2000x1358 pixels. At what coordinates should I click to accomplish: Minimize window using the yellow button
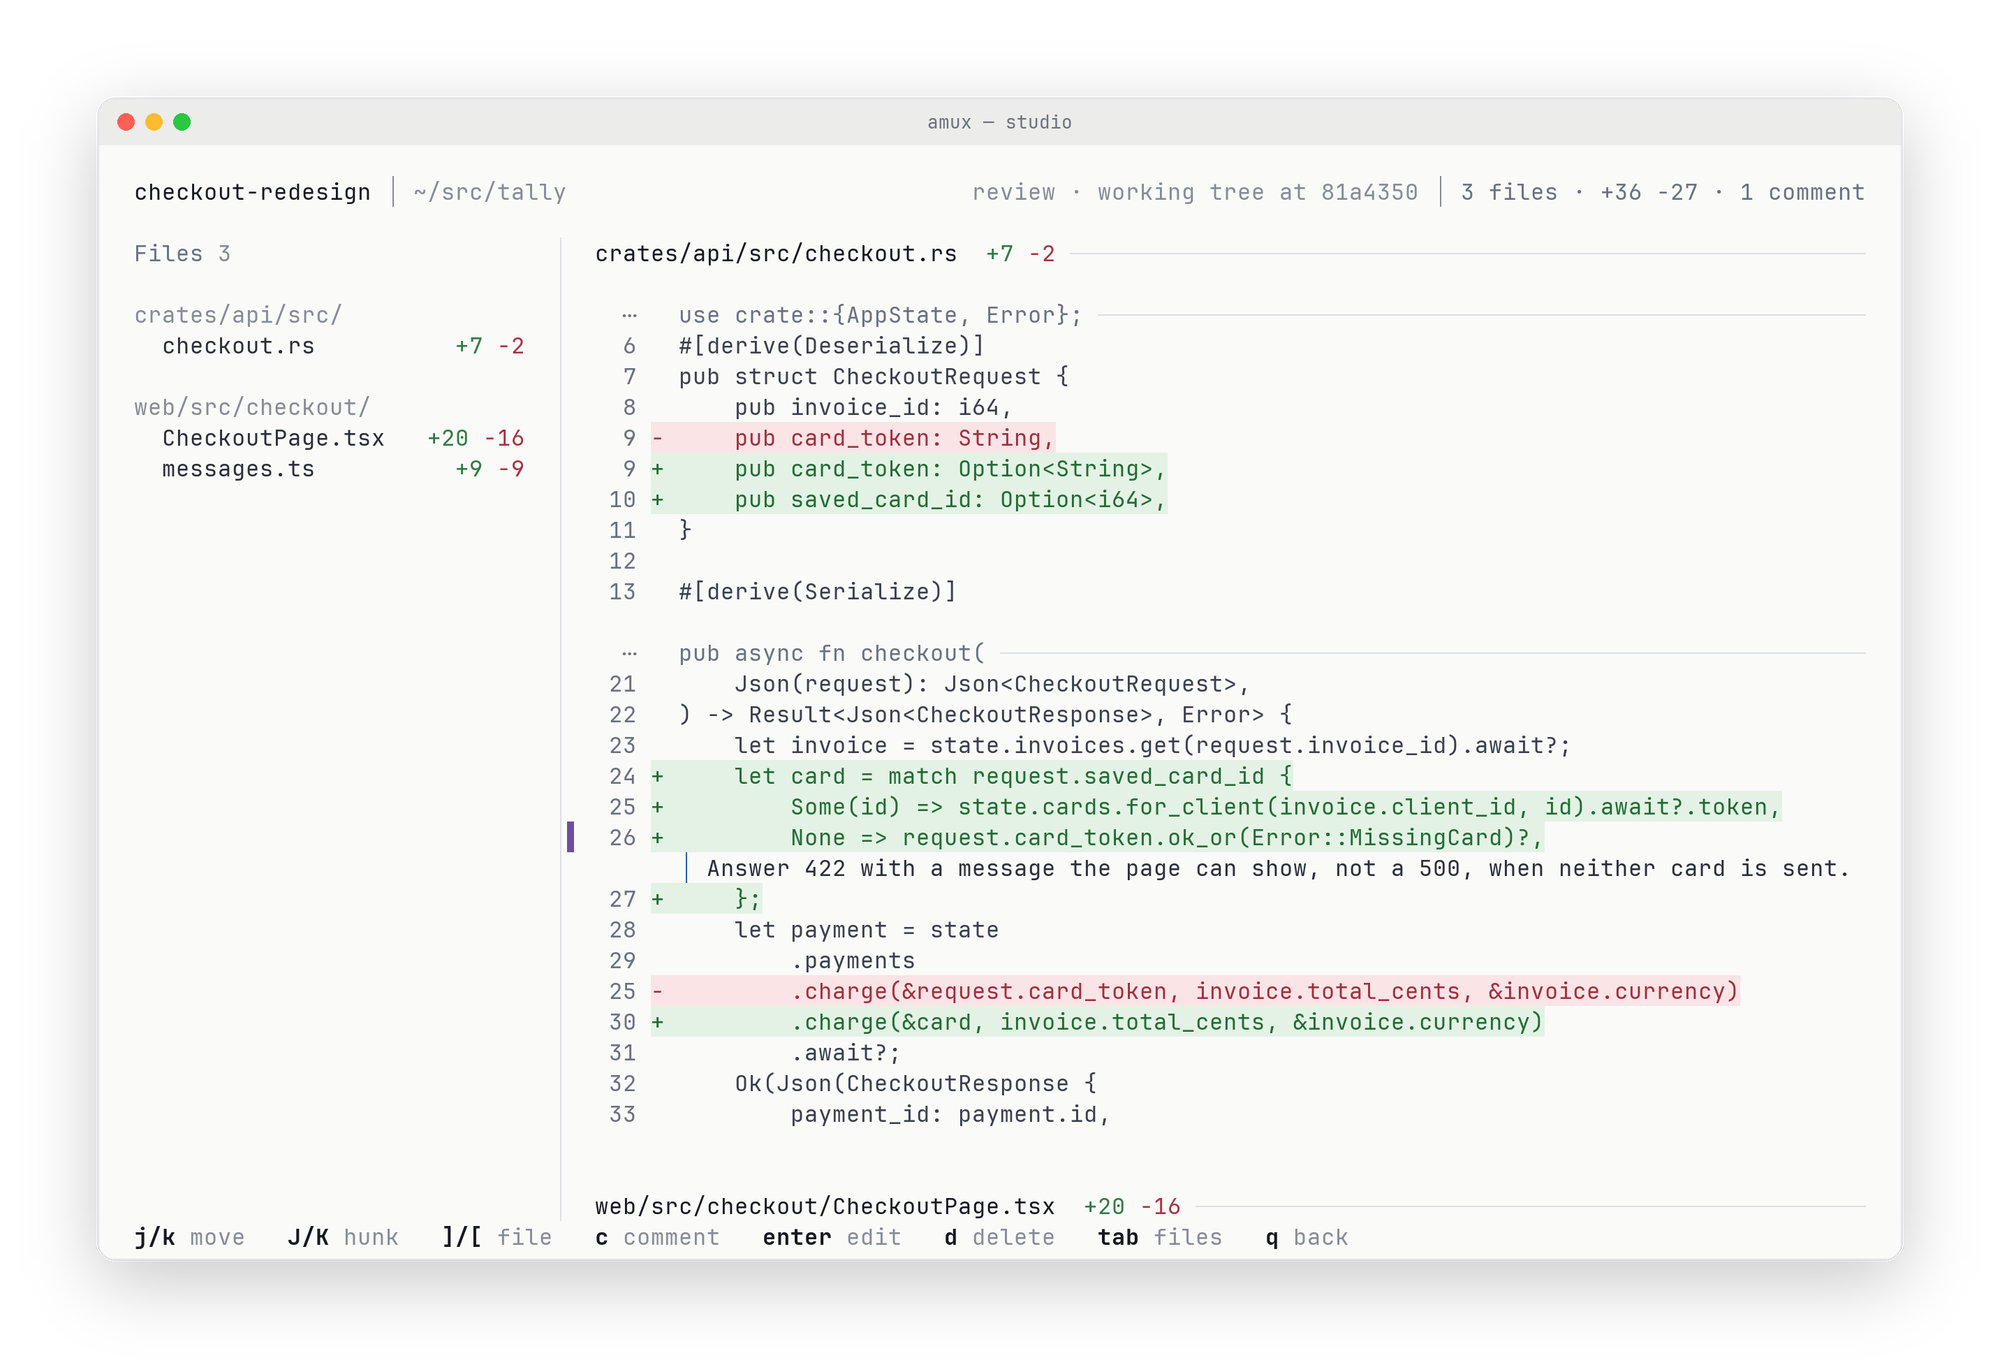(154, 122)
